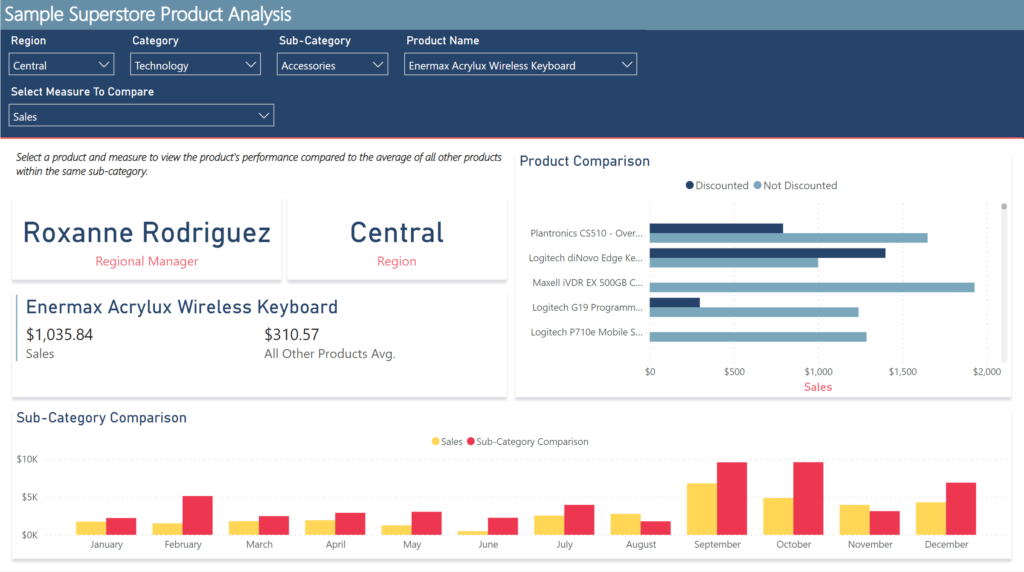Expand the Product Name dropdown
The height and width of the screenshot is (572, 1024).
(520, 65)
